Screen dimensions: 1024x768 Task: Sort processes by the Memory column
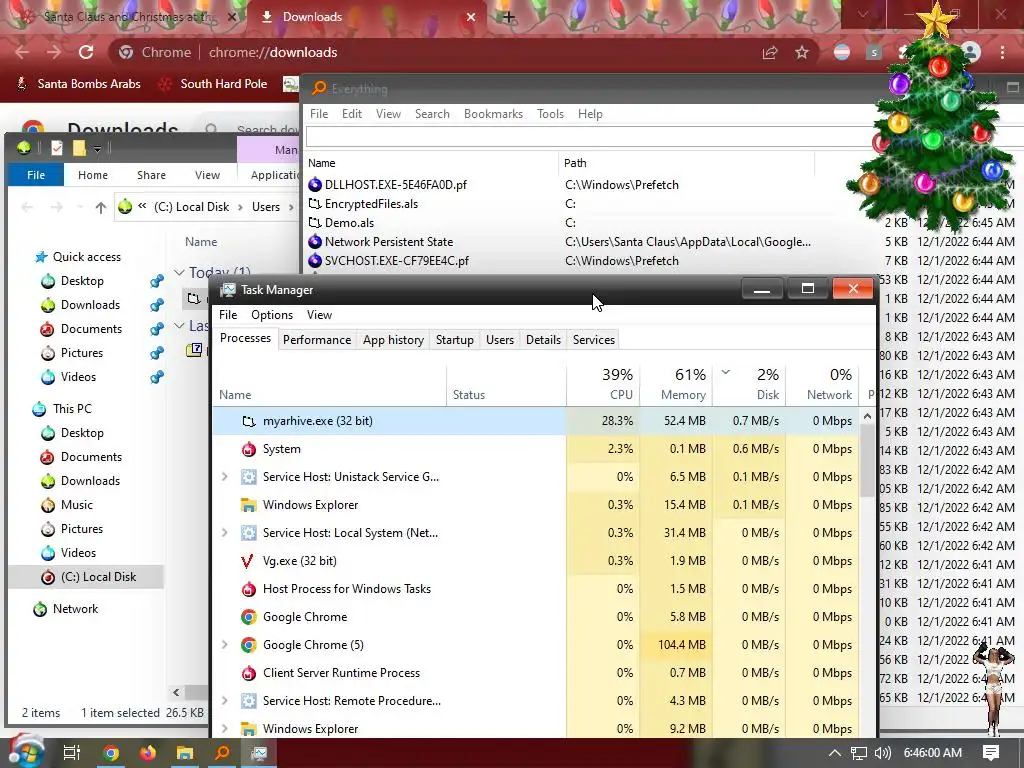(x=676, y=385)
